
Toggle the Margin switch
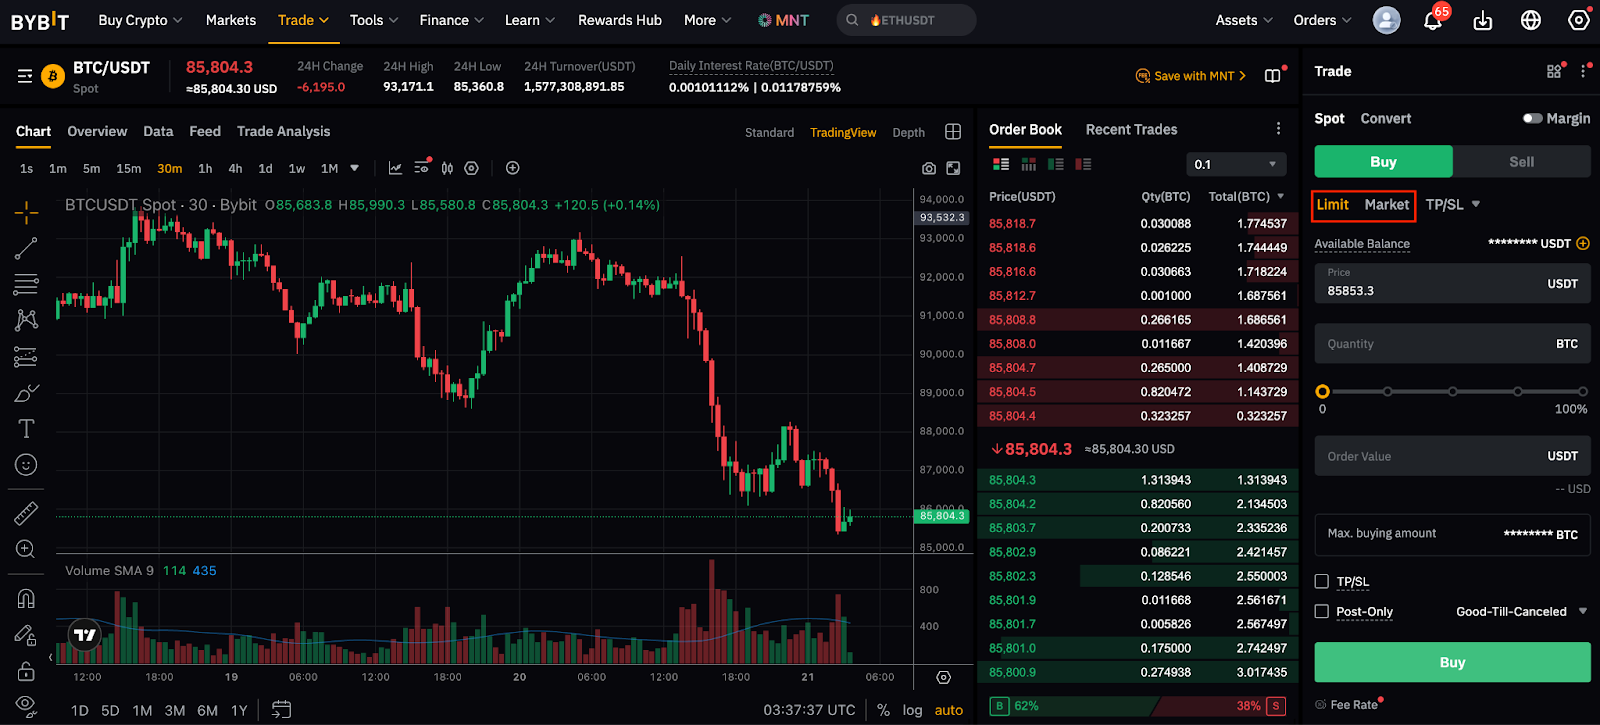(1532, 118)
